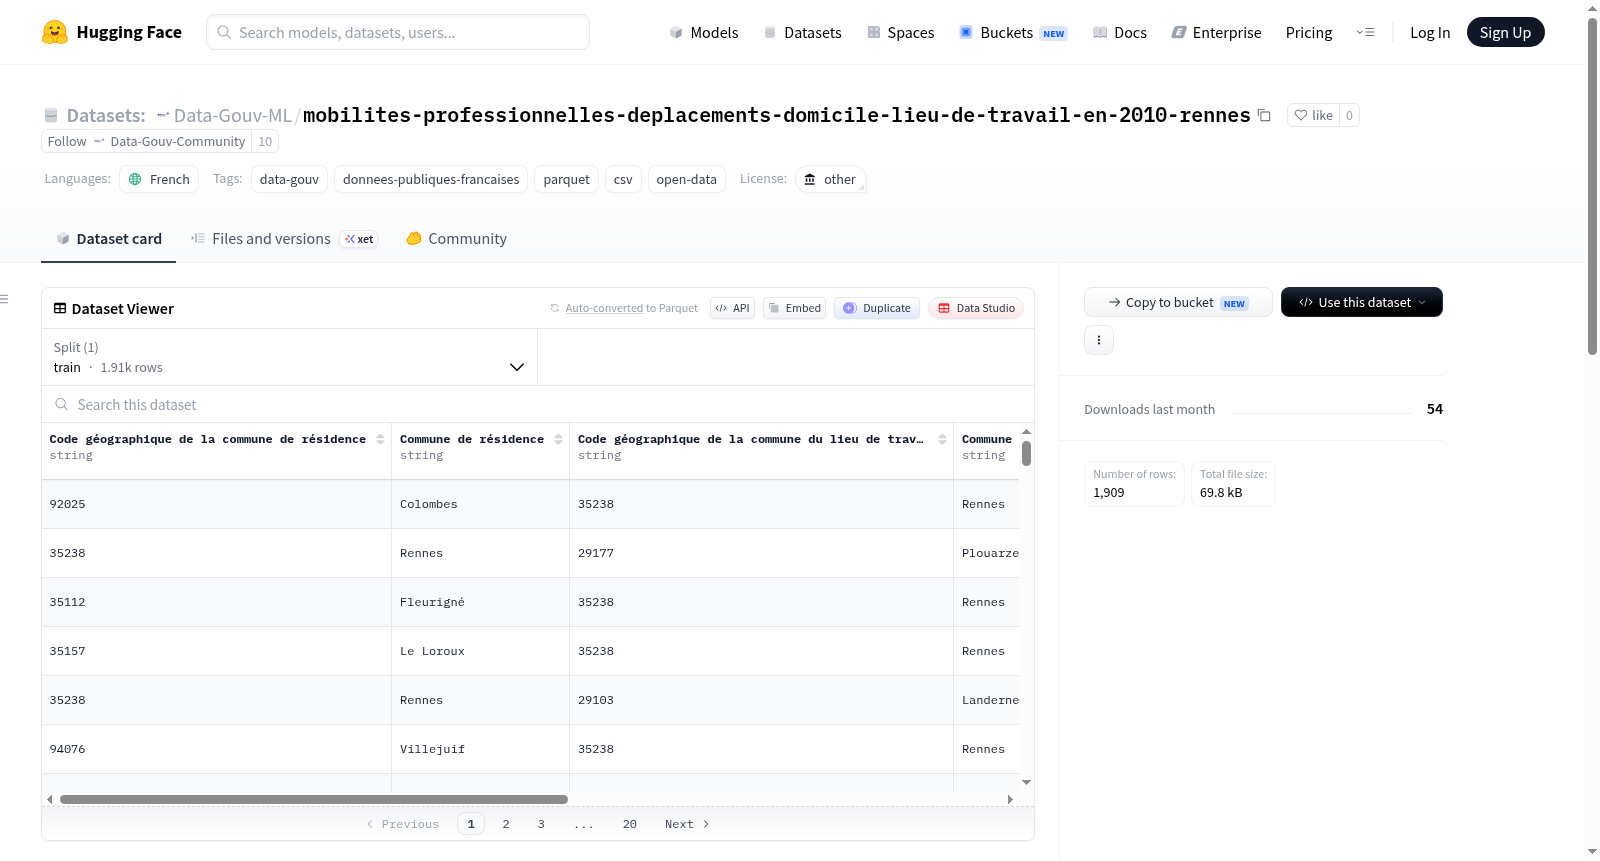Screen dimensions: 1600x861
Task: Select the Villejuif cell
Action: pos(480,749)
